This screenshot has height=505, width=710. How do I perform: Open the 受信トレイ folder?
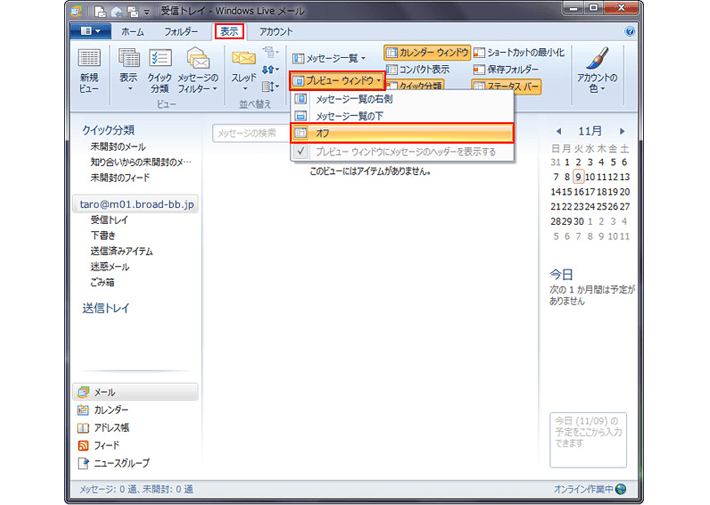coord(109,219)
